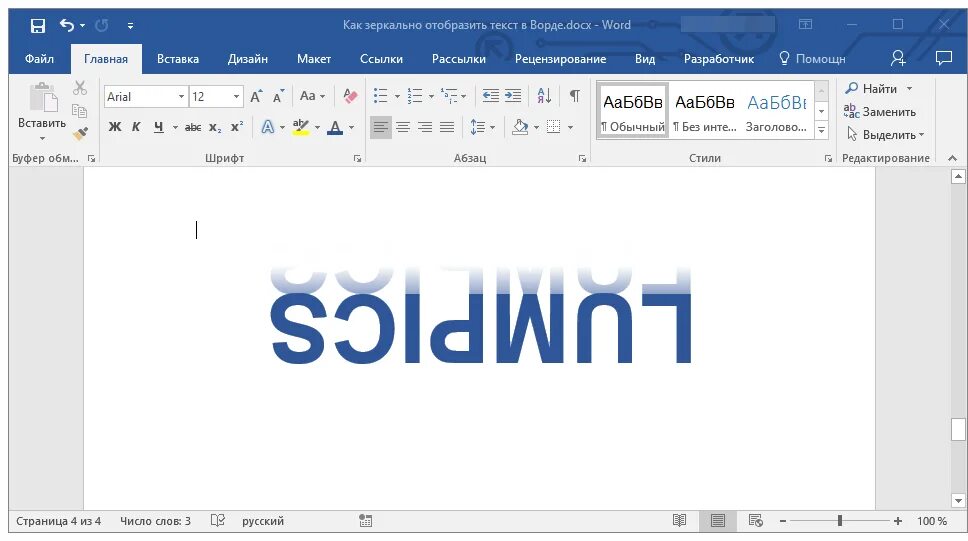The image size is (968, 541).
Task: Apply font color with underlined A
Action: click(335, 127)
